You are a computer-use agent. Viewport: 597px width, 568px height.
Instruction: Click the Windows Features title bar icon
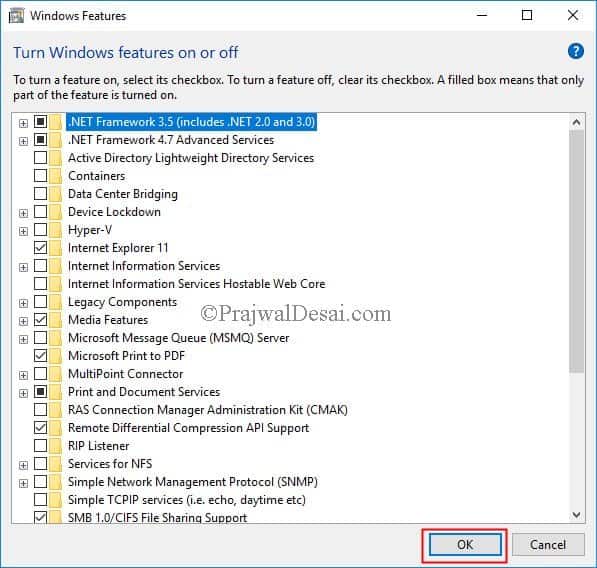point(16,16)
